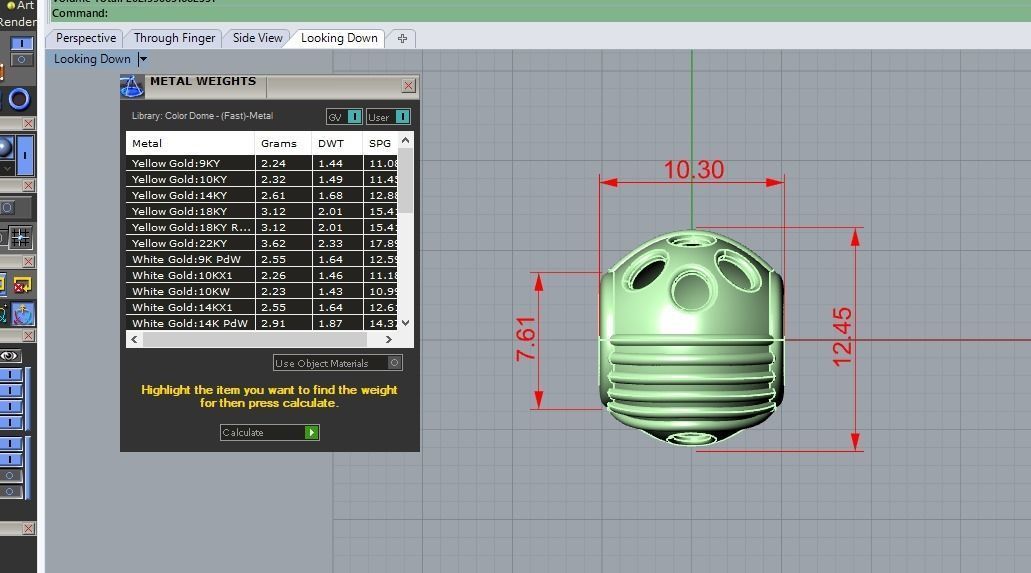Click the 10.30 width dimension label
The height and width of the screenshot is (573, 1031).
[x=694, y=170]
